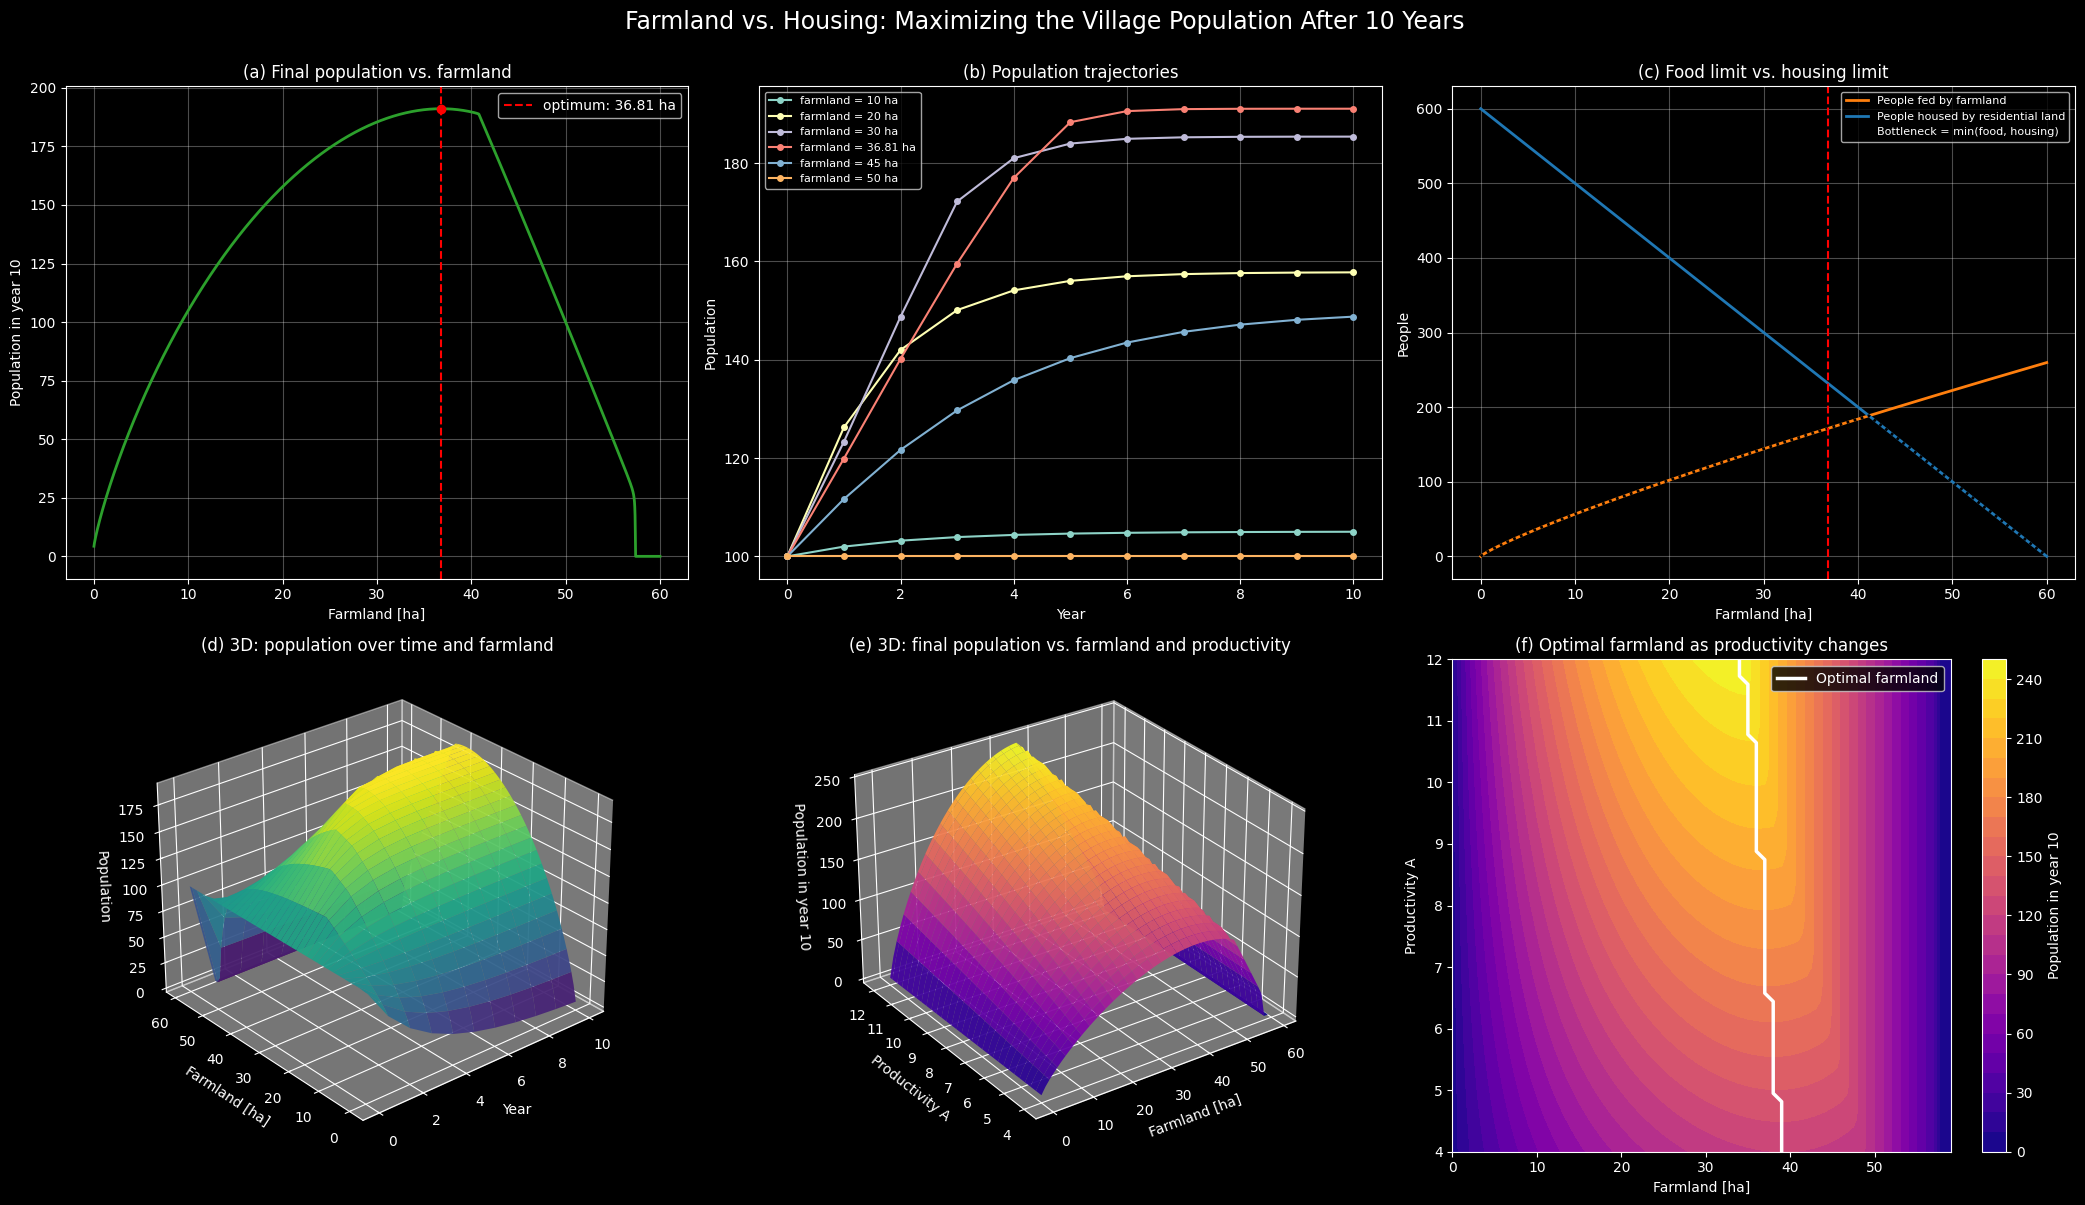Click the 'Optimal farmland' legend entry in plot (f)

point(1858,678)
